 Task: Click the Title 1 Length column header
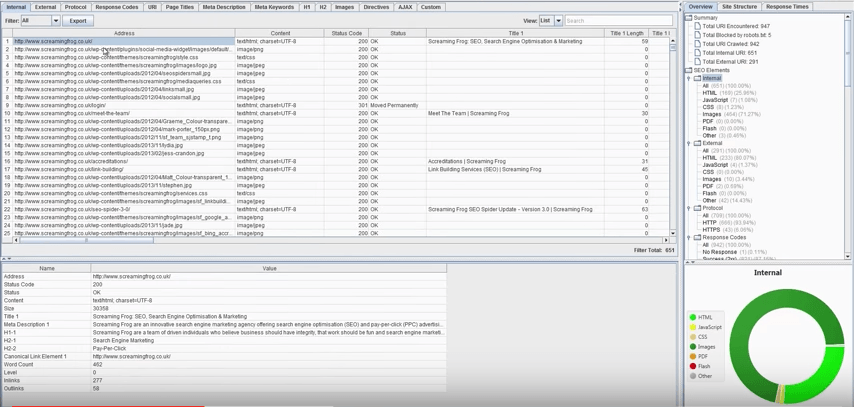pyautogui.click(x=627, y=33)
